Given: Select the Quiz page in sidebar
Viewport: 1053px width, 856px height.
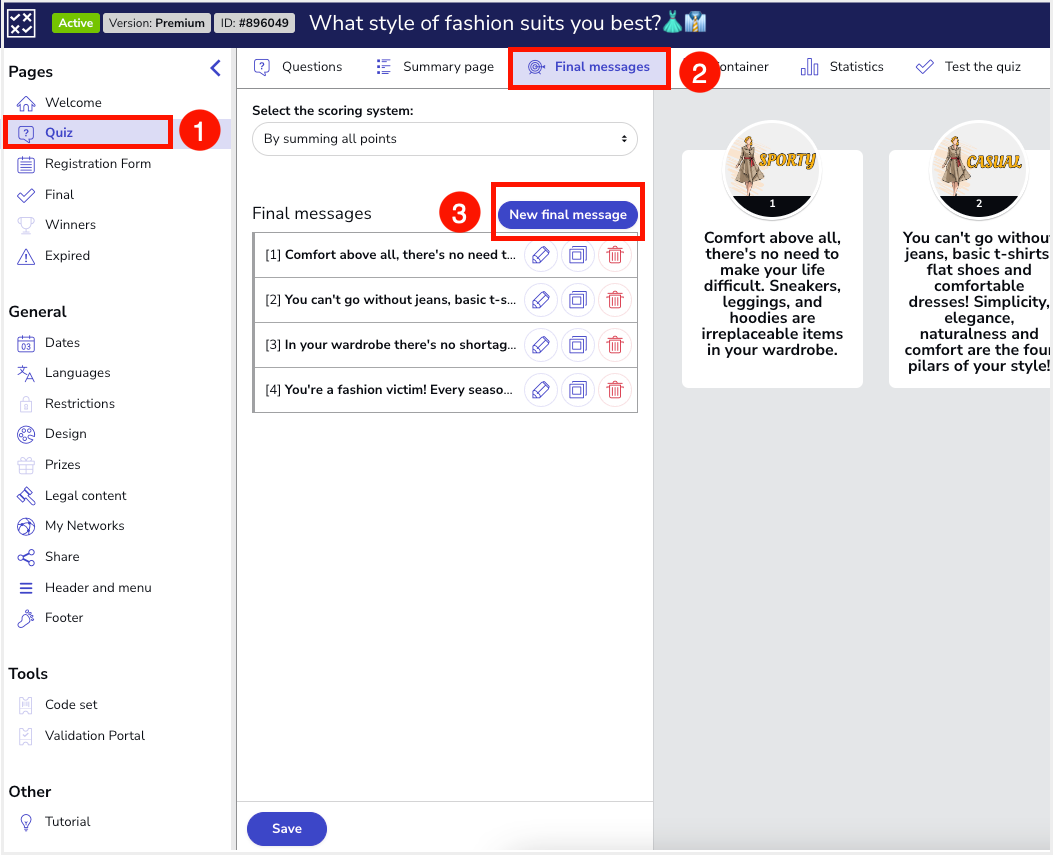Looking at the screenshot, I should pos(89,132).
